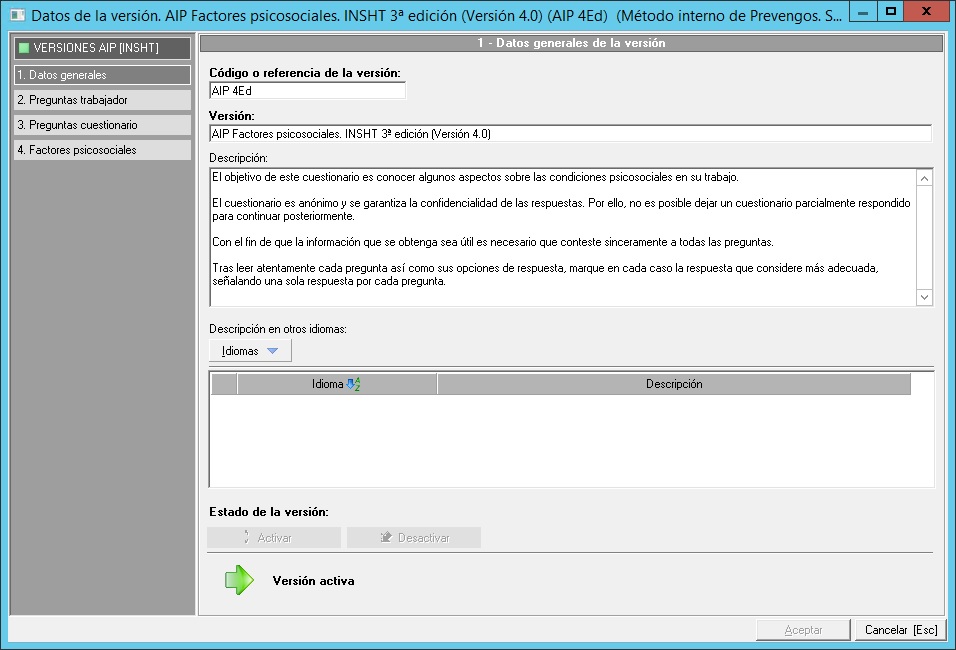Click green square icon beside VERSIONES AIP
Viewport: 956px width, 650px height.
24,48
